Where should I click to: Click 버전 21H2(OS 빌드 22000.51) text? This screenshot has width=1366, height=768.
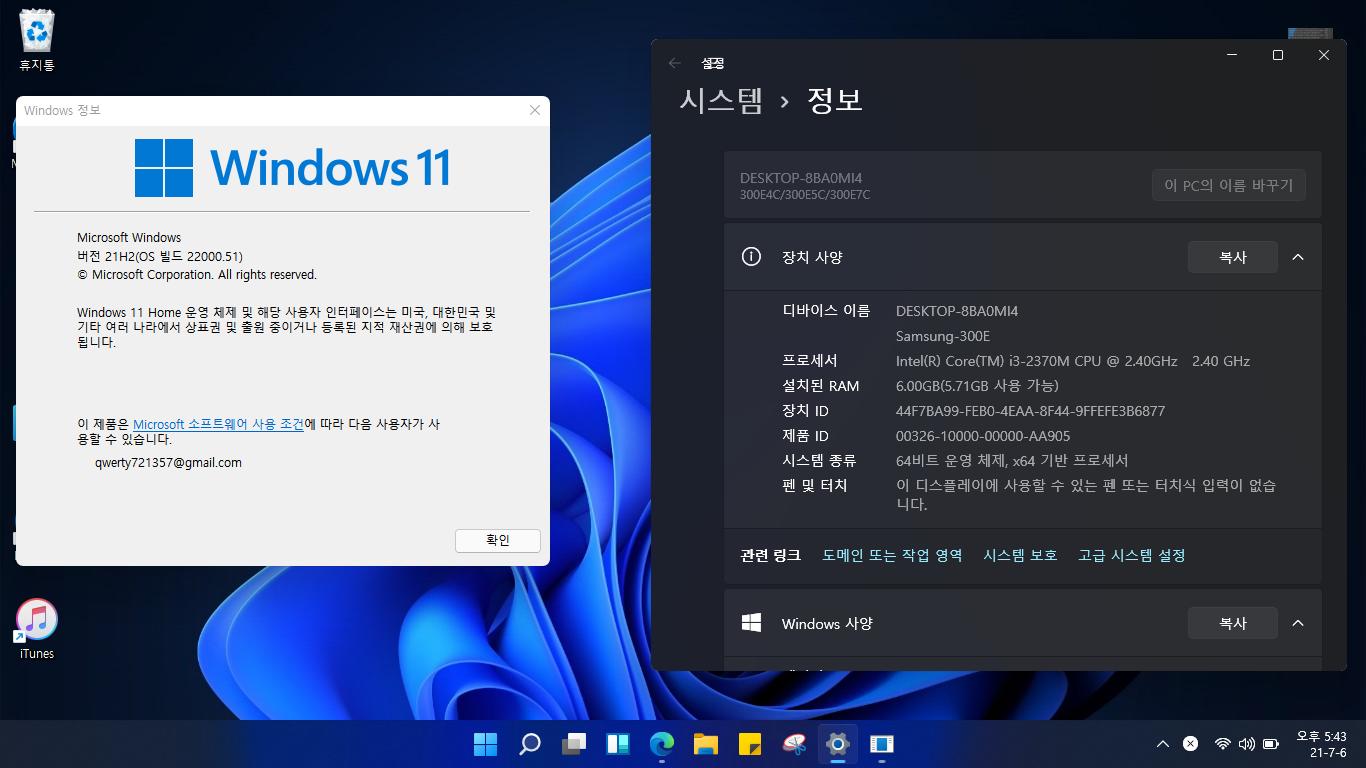click(x=160, y=256)
